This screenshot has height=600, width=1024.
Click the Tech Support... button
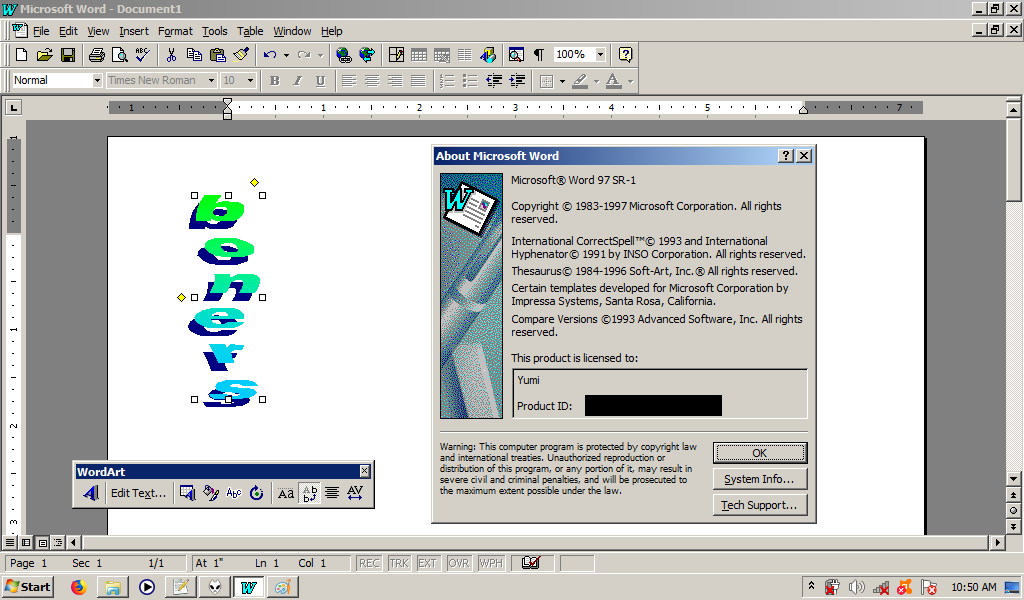pos(760,505)
